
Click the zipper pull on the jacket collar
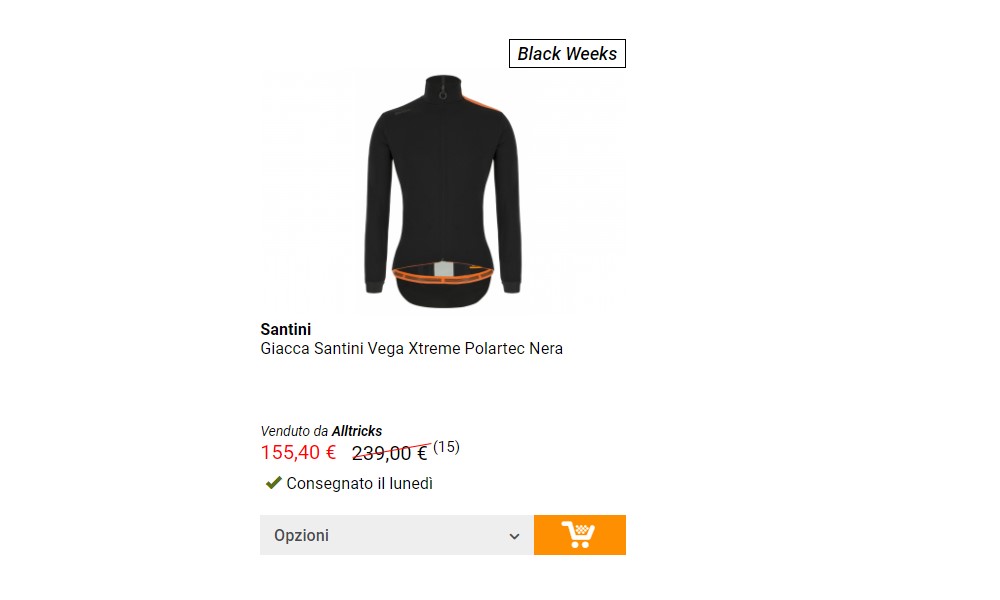pyautogui.click(x=443, y=94)
